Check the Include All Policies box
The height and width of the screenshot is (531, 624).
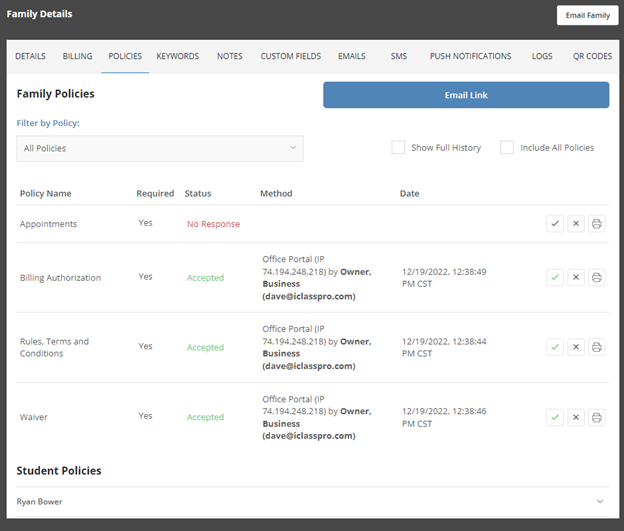(x=507, y=147)
